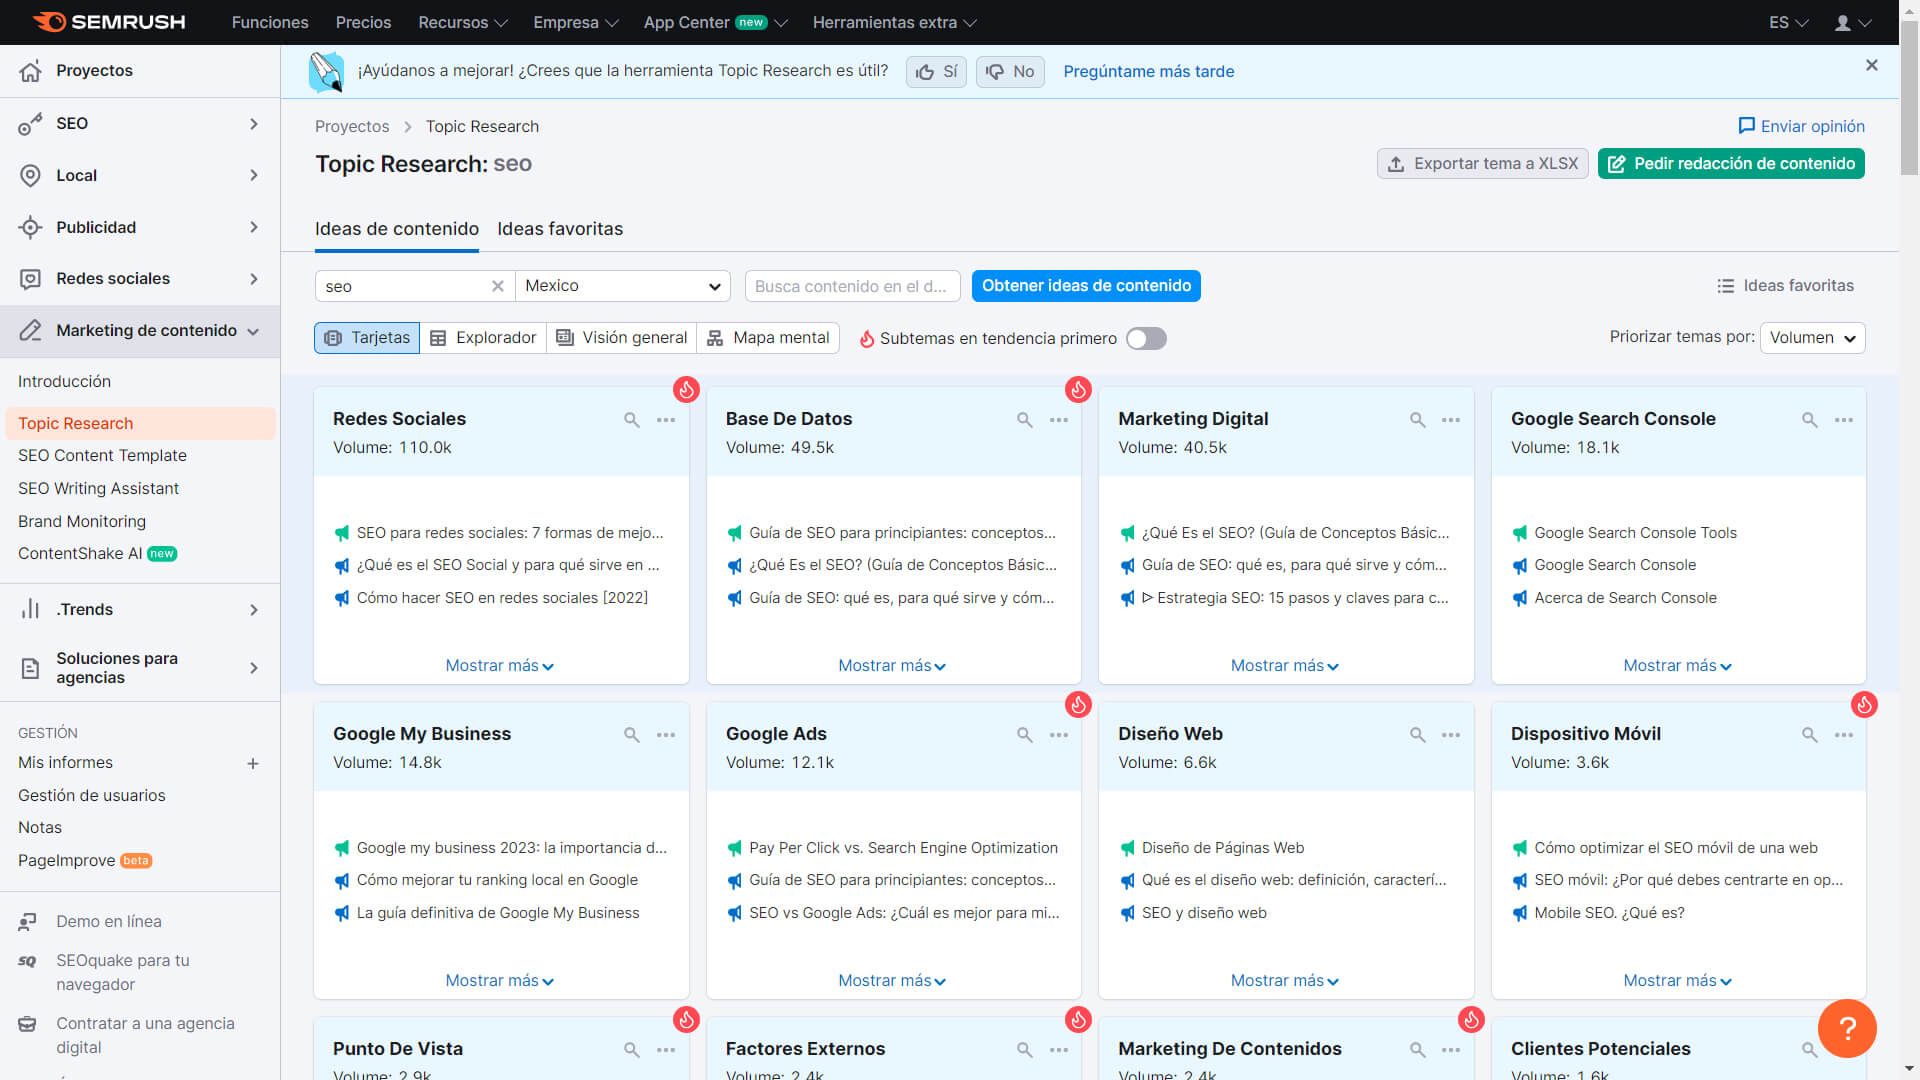The image size is (1920, 1080).
Task: Click the export to XLSX icon button
Action: click(1394, 162)
